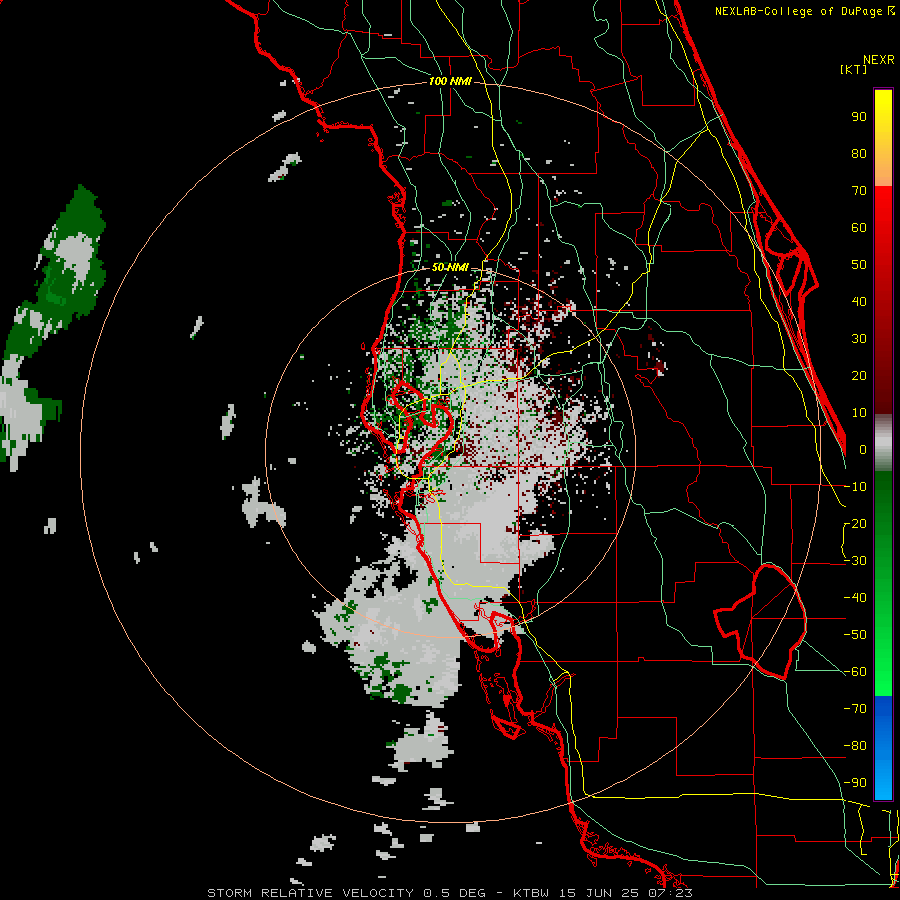
Task: Click the NEXLAB-College of DuPage title text
Action: (804, 11)
